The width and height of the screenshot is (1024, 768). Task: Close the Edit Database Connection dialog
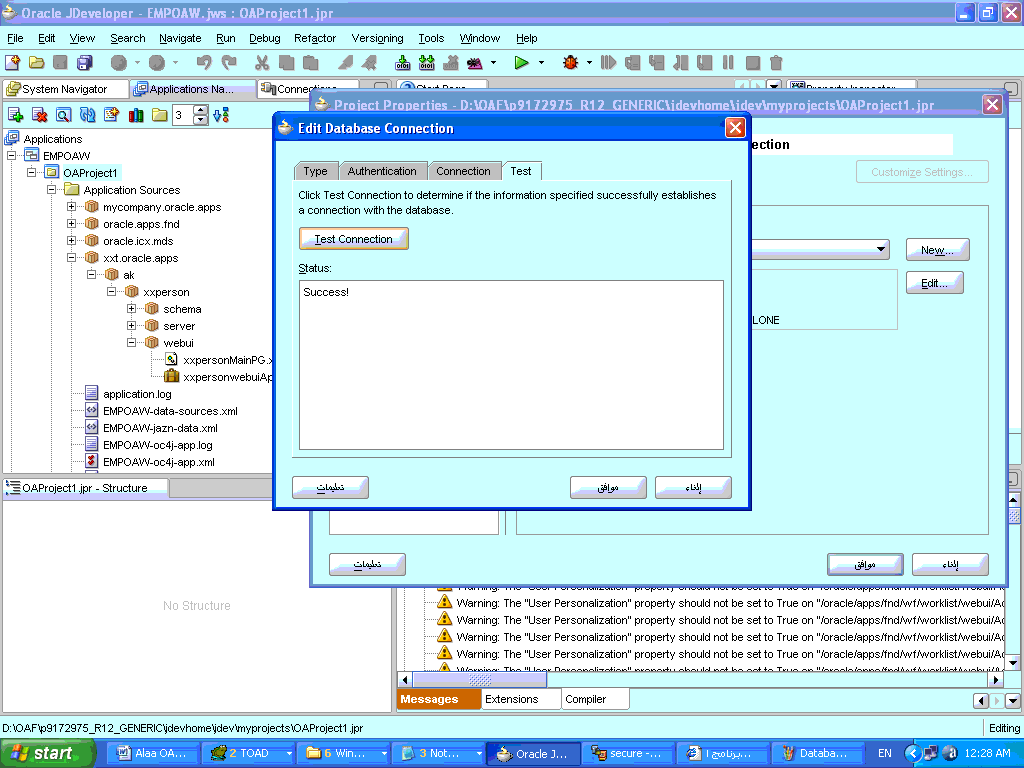click(x=735, y=127)
